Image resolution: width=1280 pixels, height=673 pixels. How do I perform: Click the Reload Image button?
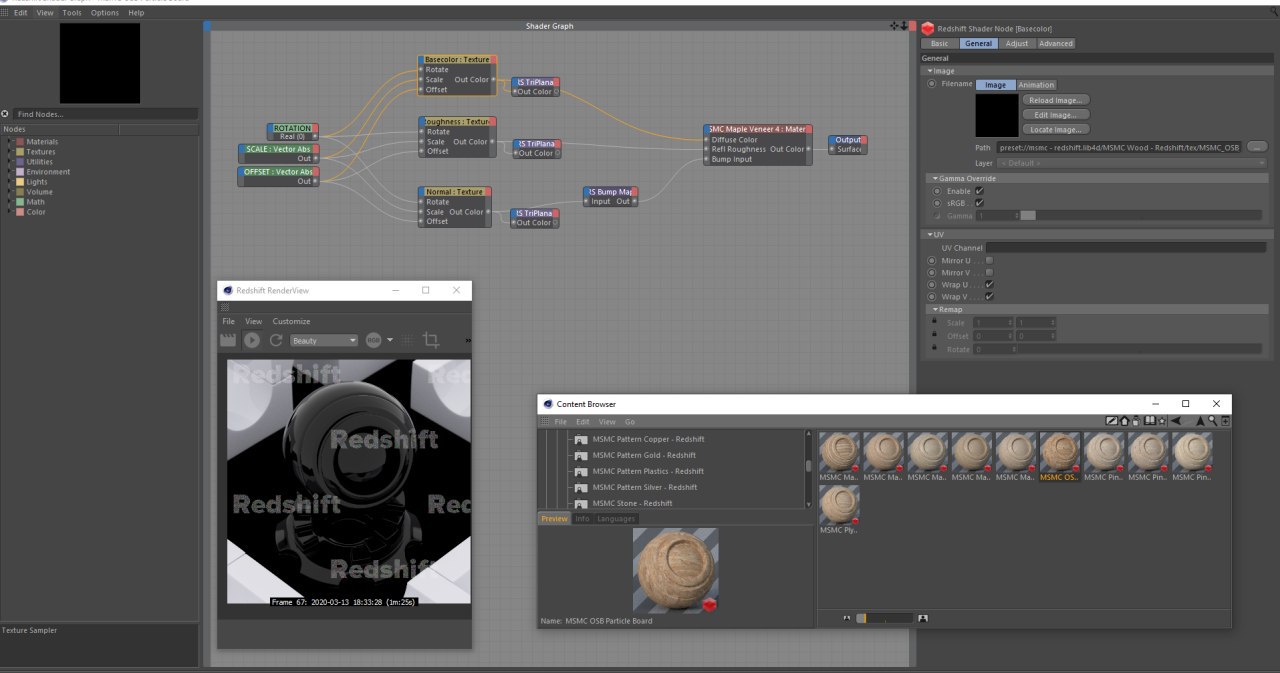[x=1056, y=100]
